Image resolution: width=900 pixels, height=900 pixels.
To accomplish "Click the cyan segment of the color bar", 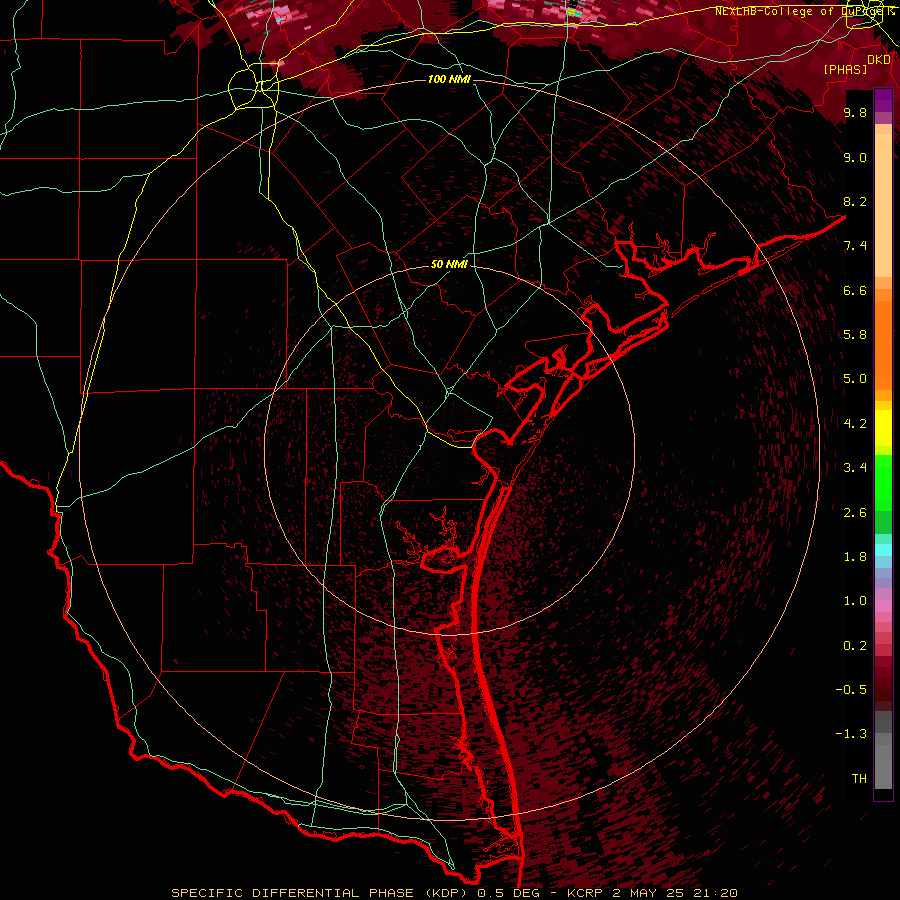I will [883, 550].
